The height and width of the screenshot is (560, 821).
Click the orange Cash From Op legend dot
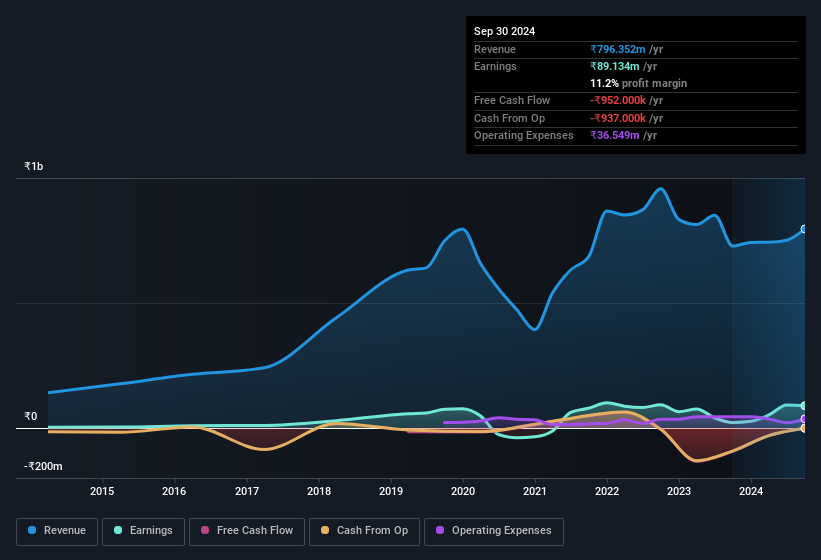[325, 530]
